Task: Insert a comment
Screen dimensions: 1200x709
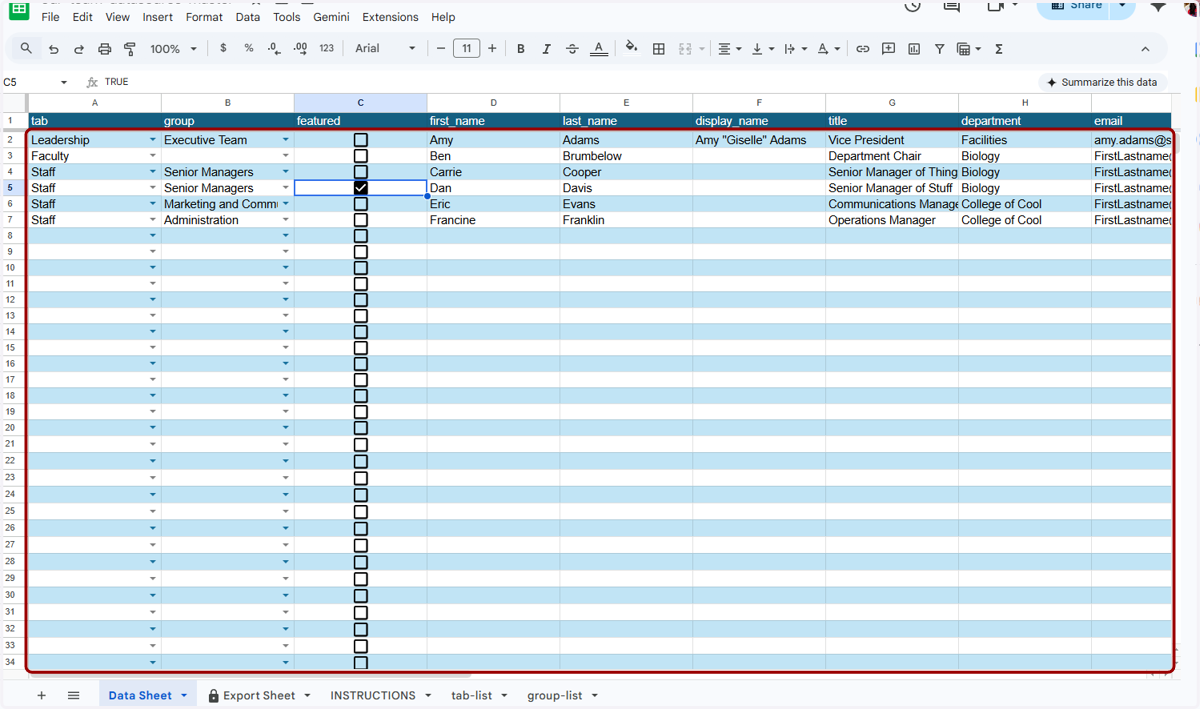Action: tap(888, 48)
